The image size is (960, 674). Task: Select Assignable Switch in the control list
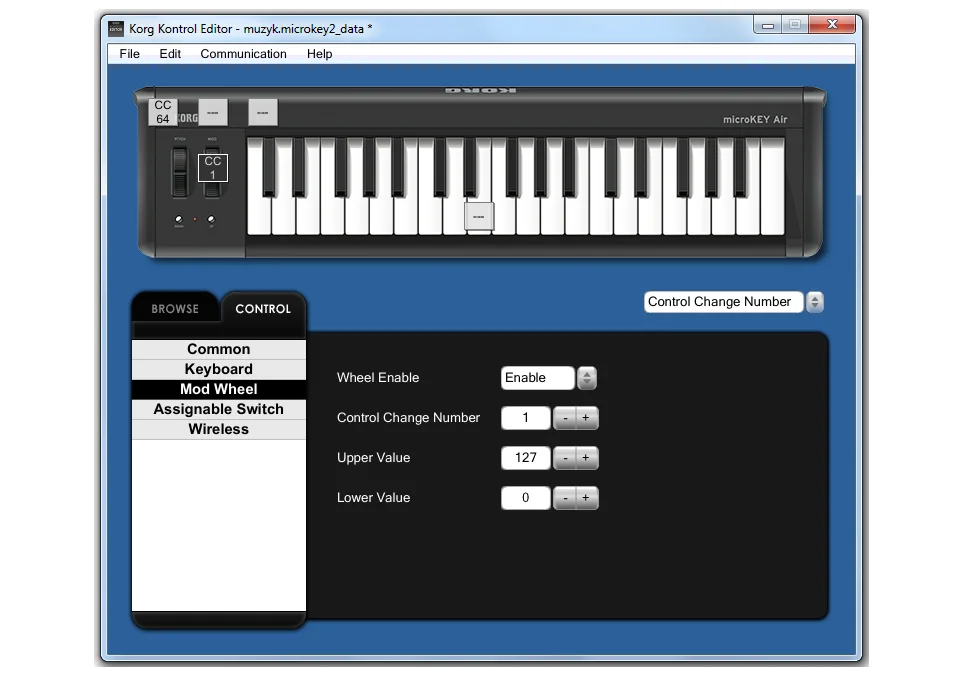point(219,409)
